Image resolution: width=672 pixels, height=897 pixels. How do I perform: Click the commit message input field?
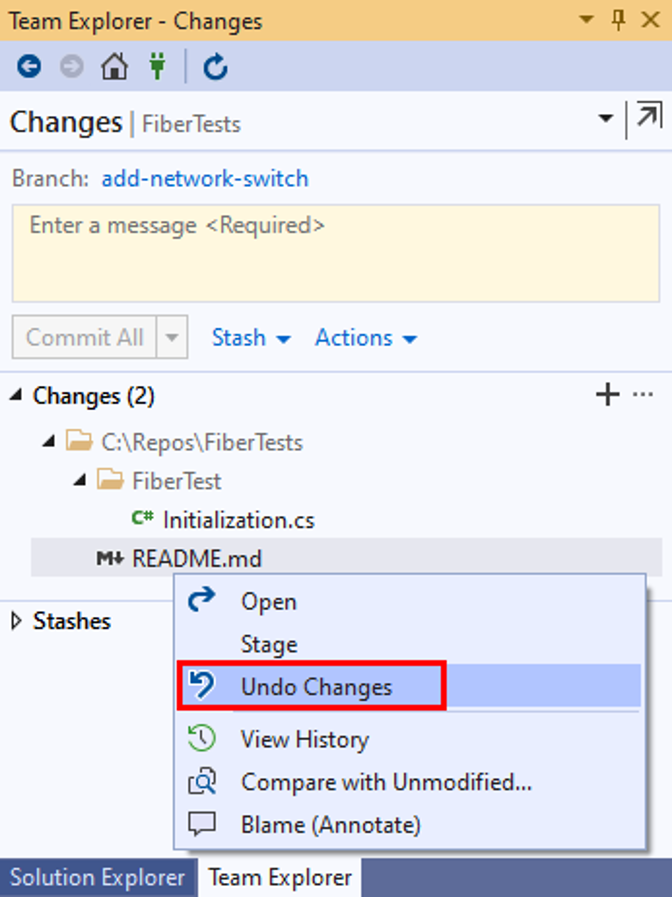tap(336, 253)
